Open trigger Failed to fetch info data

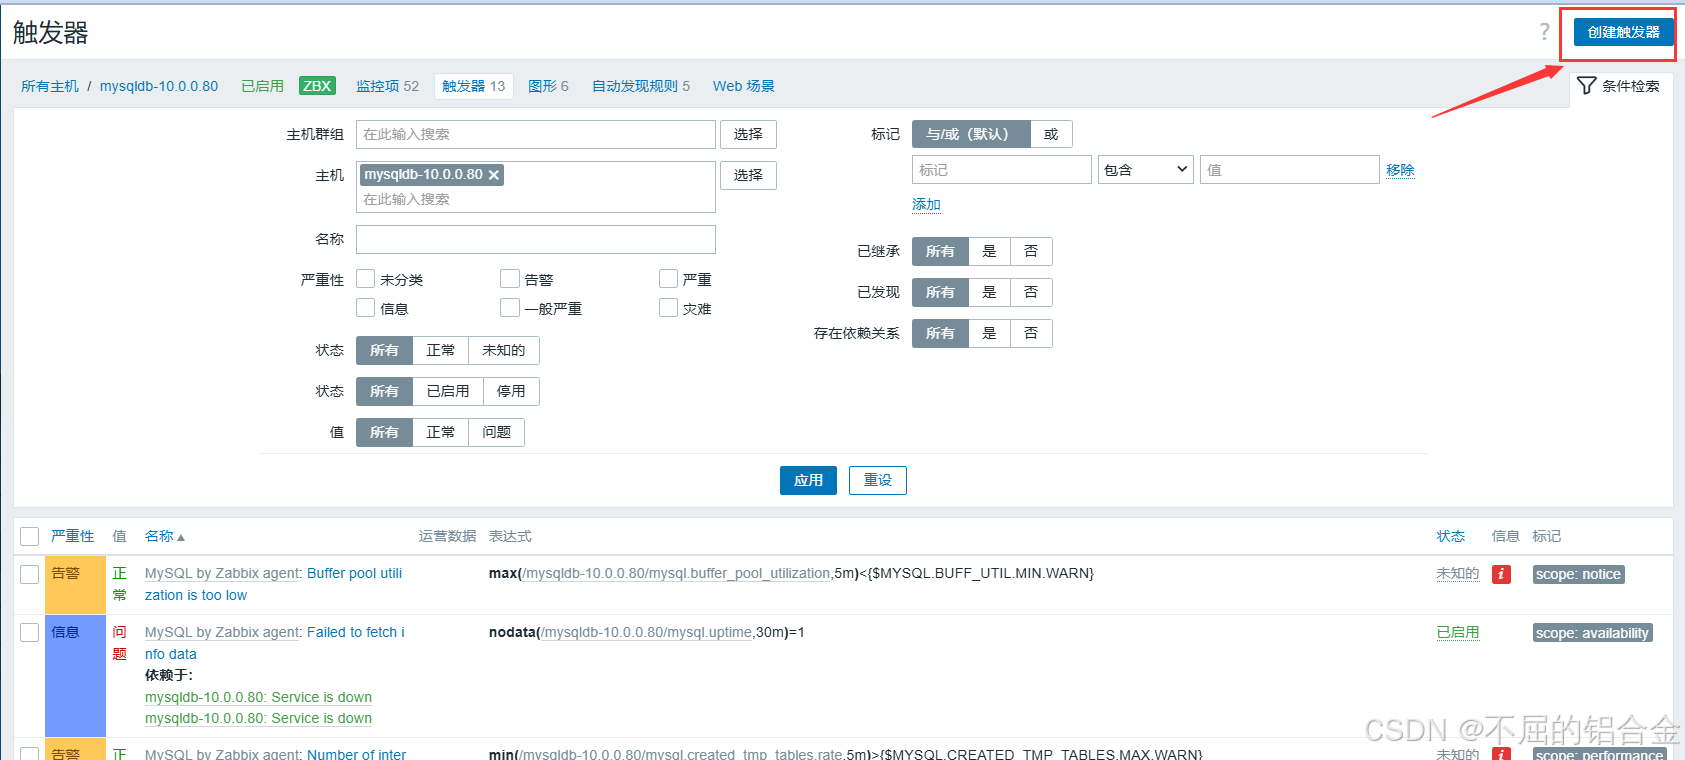[x=275, y=643]
